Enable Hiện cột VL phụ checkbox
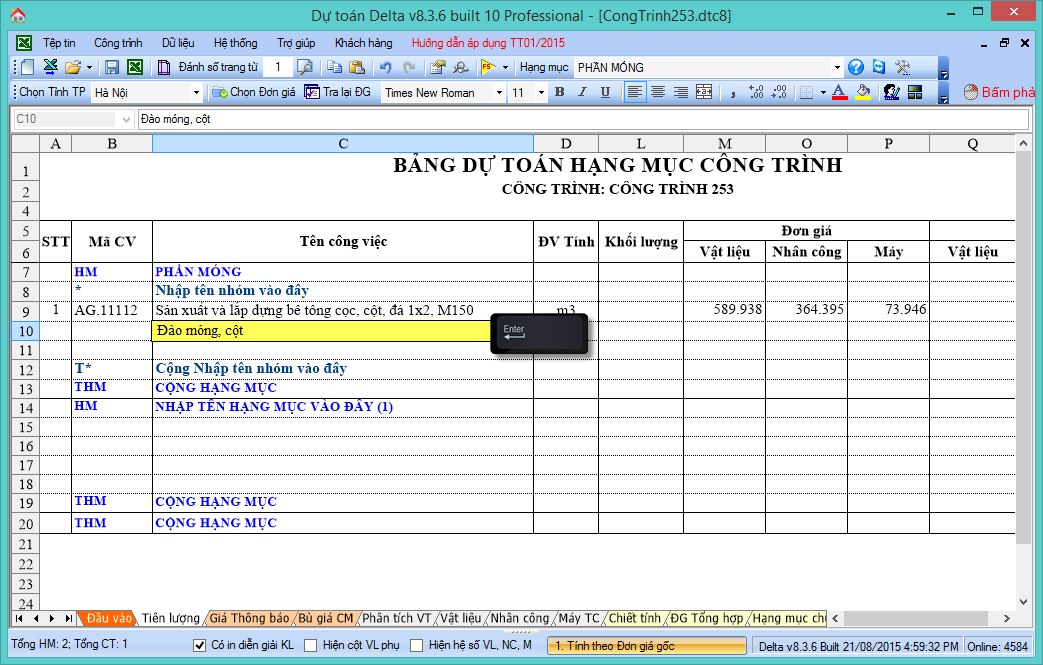The width and height of the screenshot is (1043, 665). [310, 645]
